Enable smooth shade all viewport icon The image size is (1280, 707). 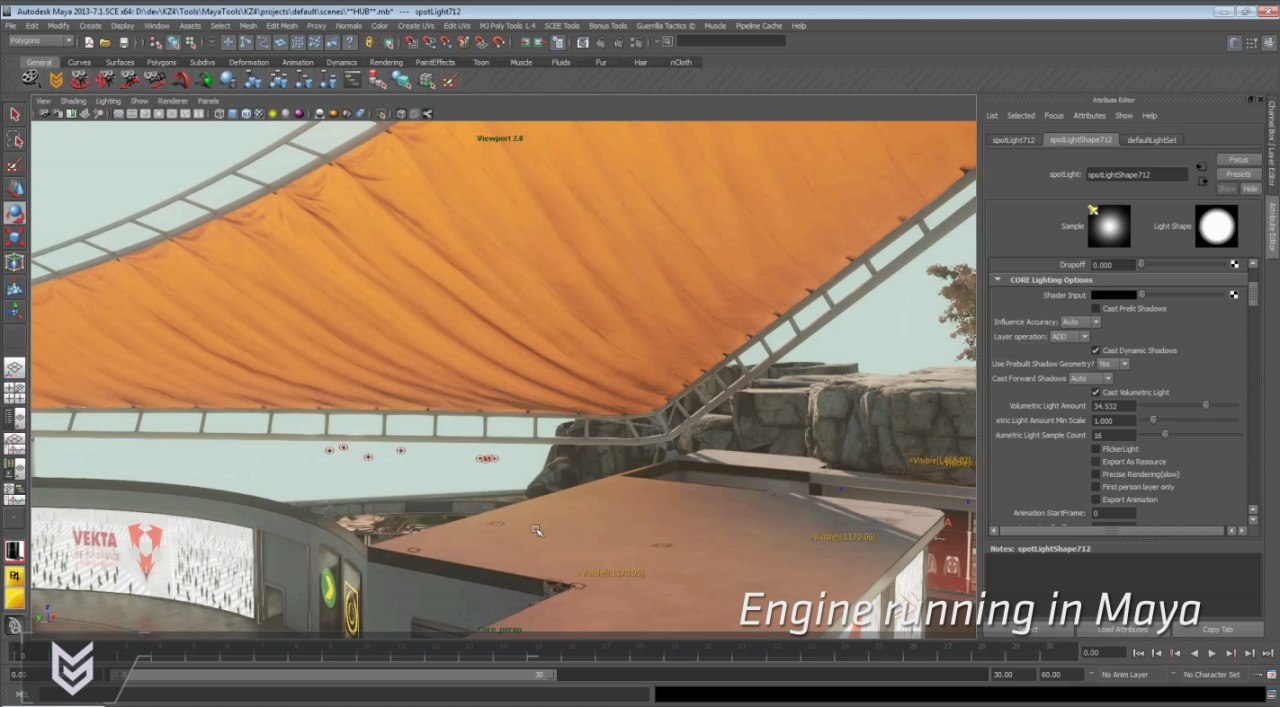tap(232, 114)
